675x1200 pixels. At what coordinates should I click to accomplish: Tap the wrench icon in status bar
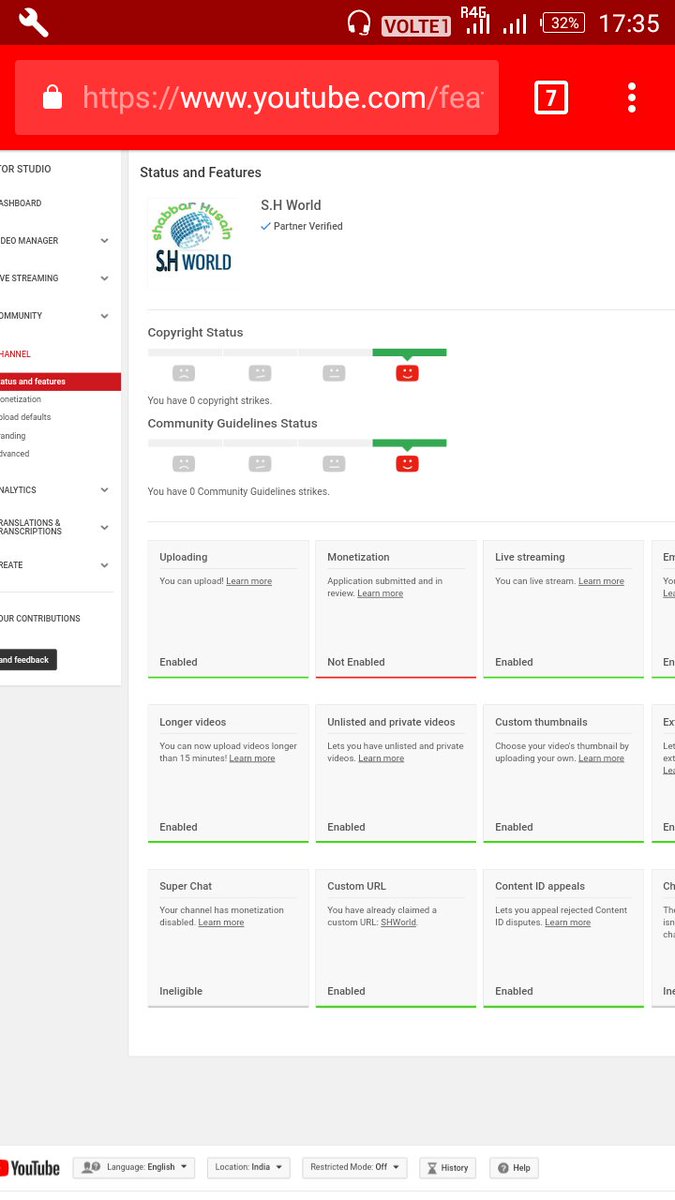coord(33,22)
